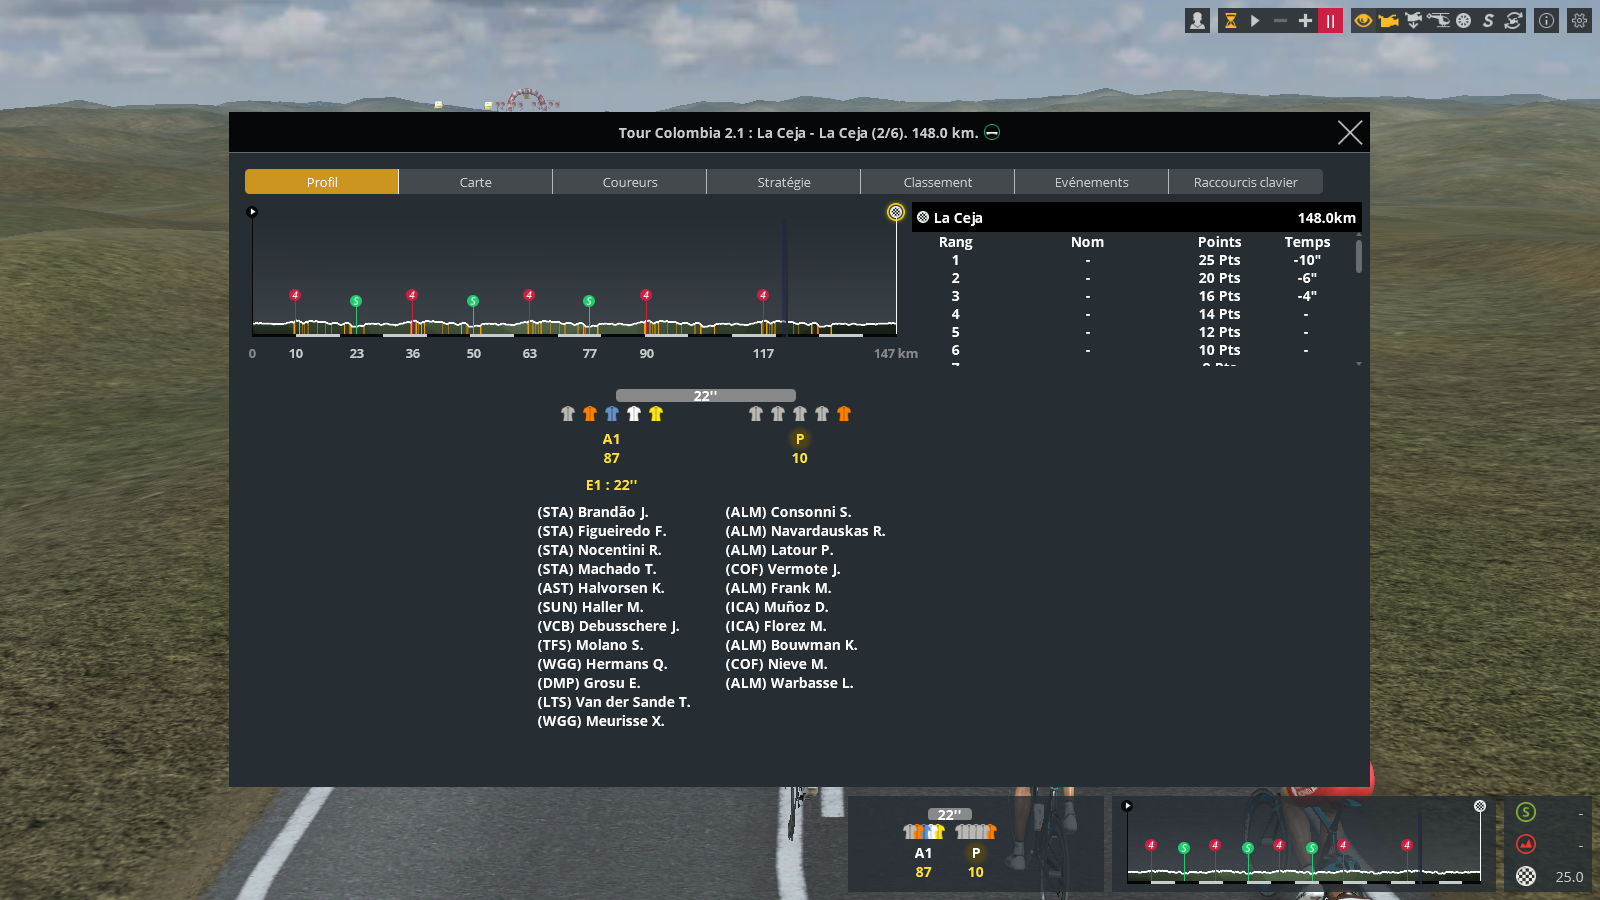1600x900 pixels.
Task: Open the Classement tab
Action: pyautogui.click(x=938, y=182)
